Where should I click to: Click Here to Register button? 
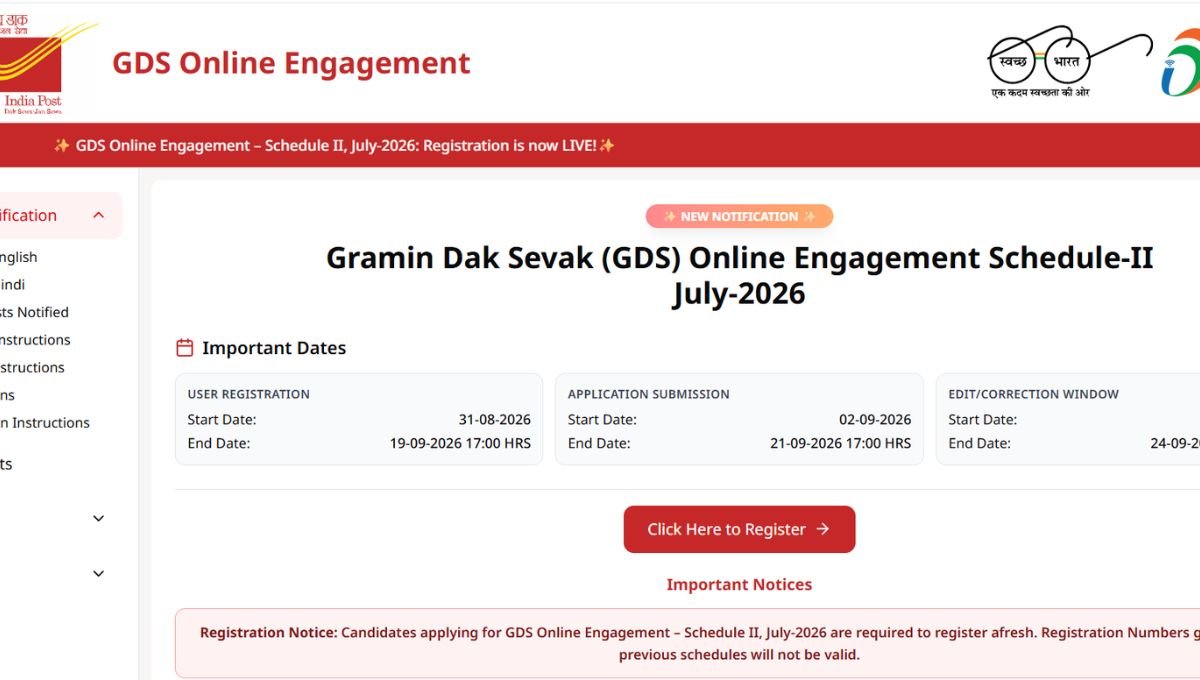(x=739, y=529)
